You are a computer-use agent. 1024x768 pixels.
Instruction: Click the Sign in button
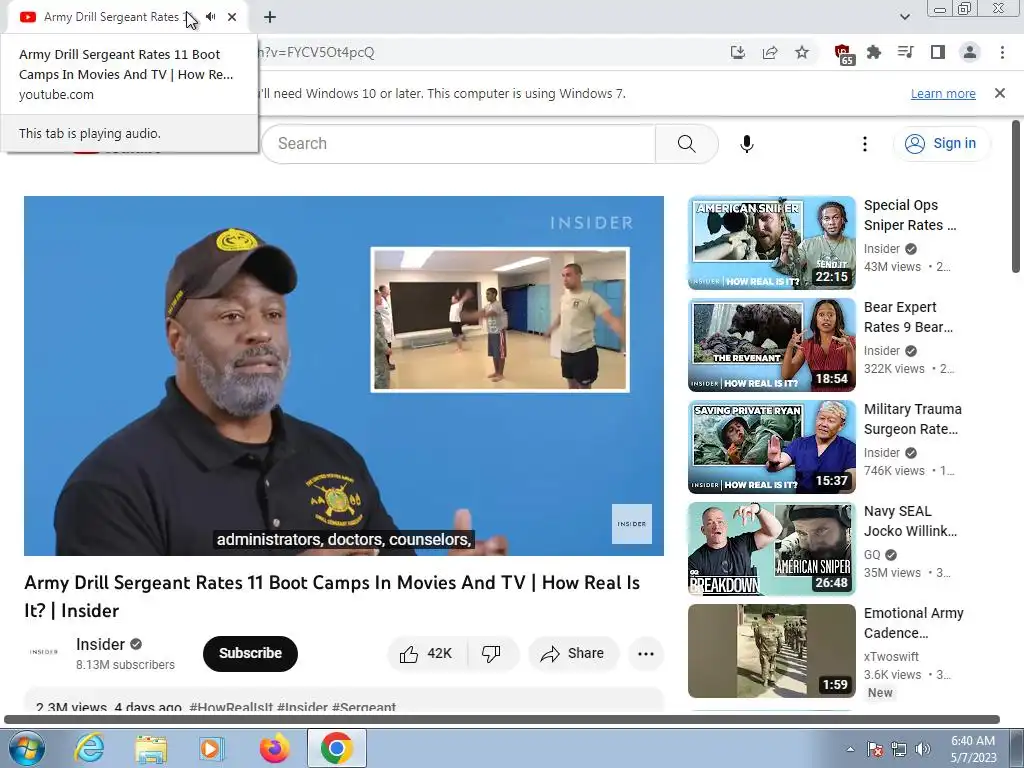[941, 144]
